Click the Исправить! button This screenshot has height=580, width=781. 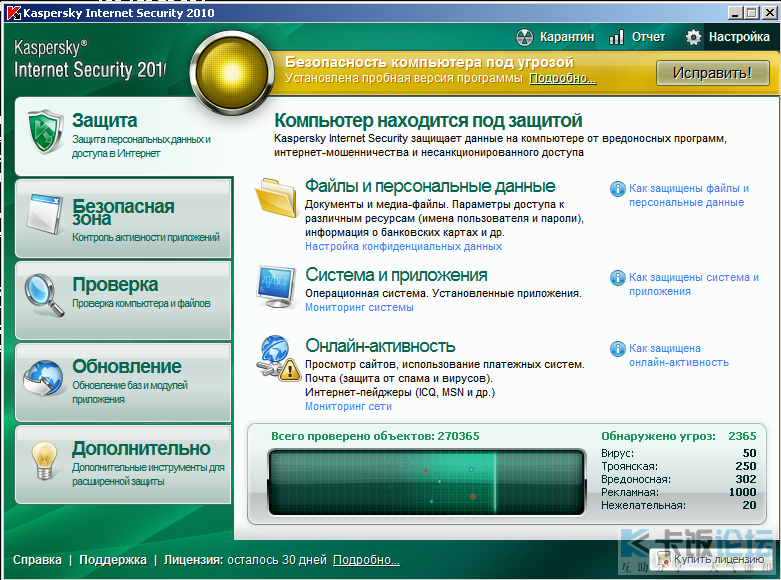[712, 73]
